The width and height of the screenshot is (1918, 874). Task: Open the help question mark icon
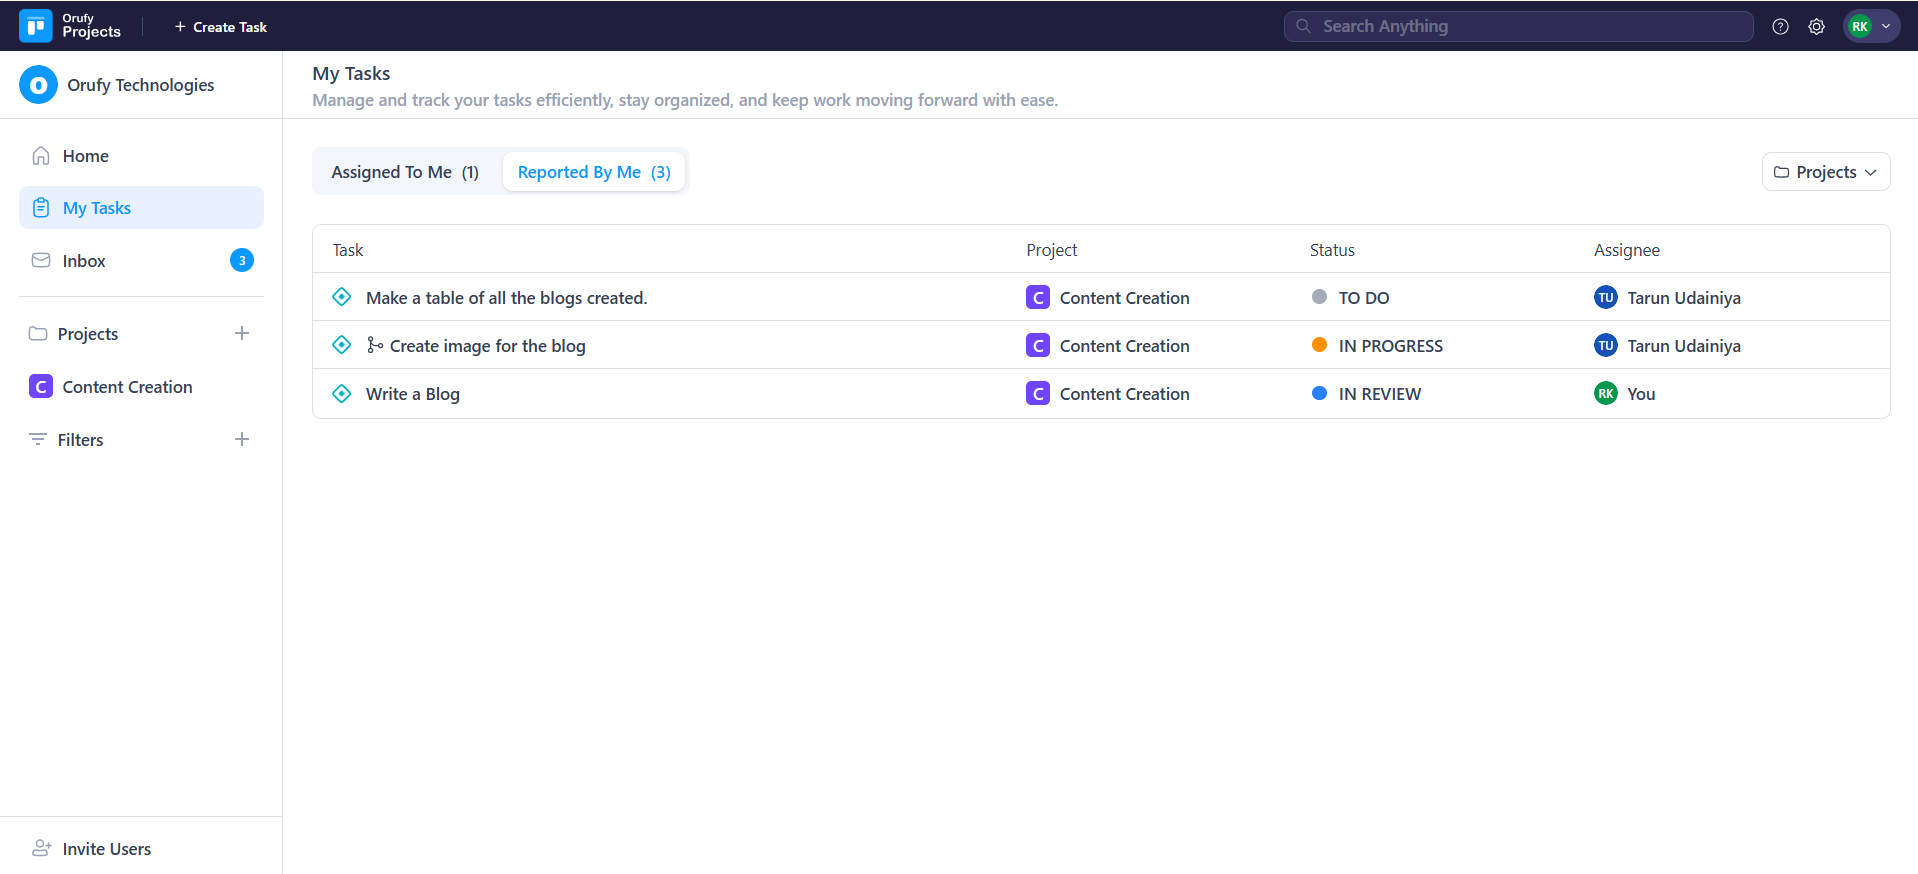(1780, 27)
